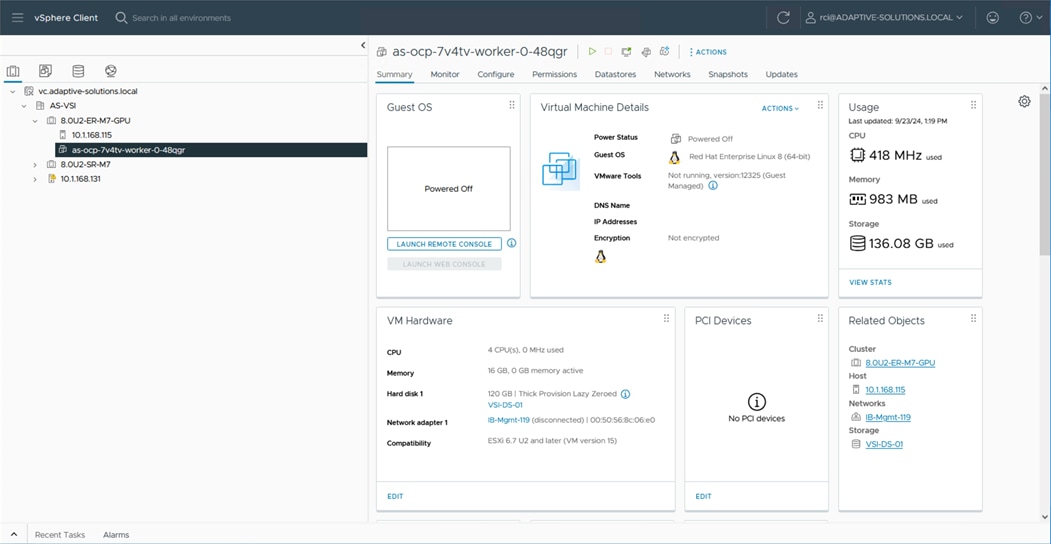Click EDIT in PCI Devices card
The height and width of the screenshot is (544, 1051).
703,496
